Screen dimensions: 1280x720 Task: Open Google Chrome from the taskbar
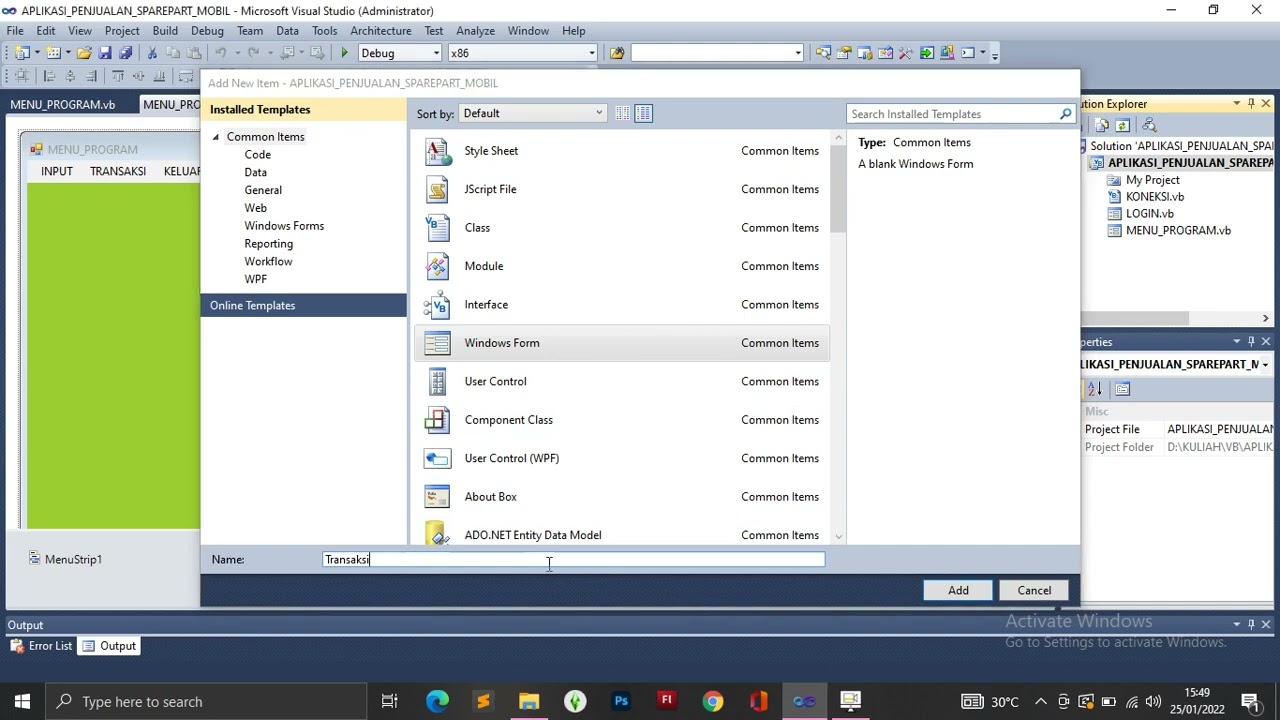click(x=713, y=701)
